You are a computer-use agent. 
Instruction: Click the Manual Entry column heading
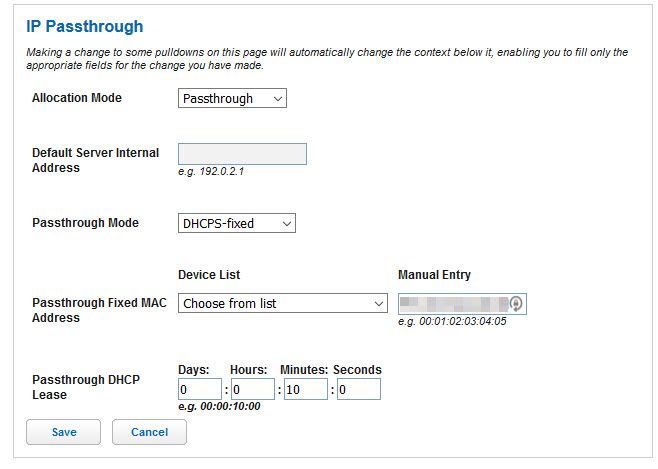pyautogui.click(x=434, y=274)
